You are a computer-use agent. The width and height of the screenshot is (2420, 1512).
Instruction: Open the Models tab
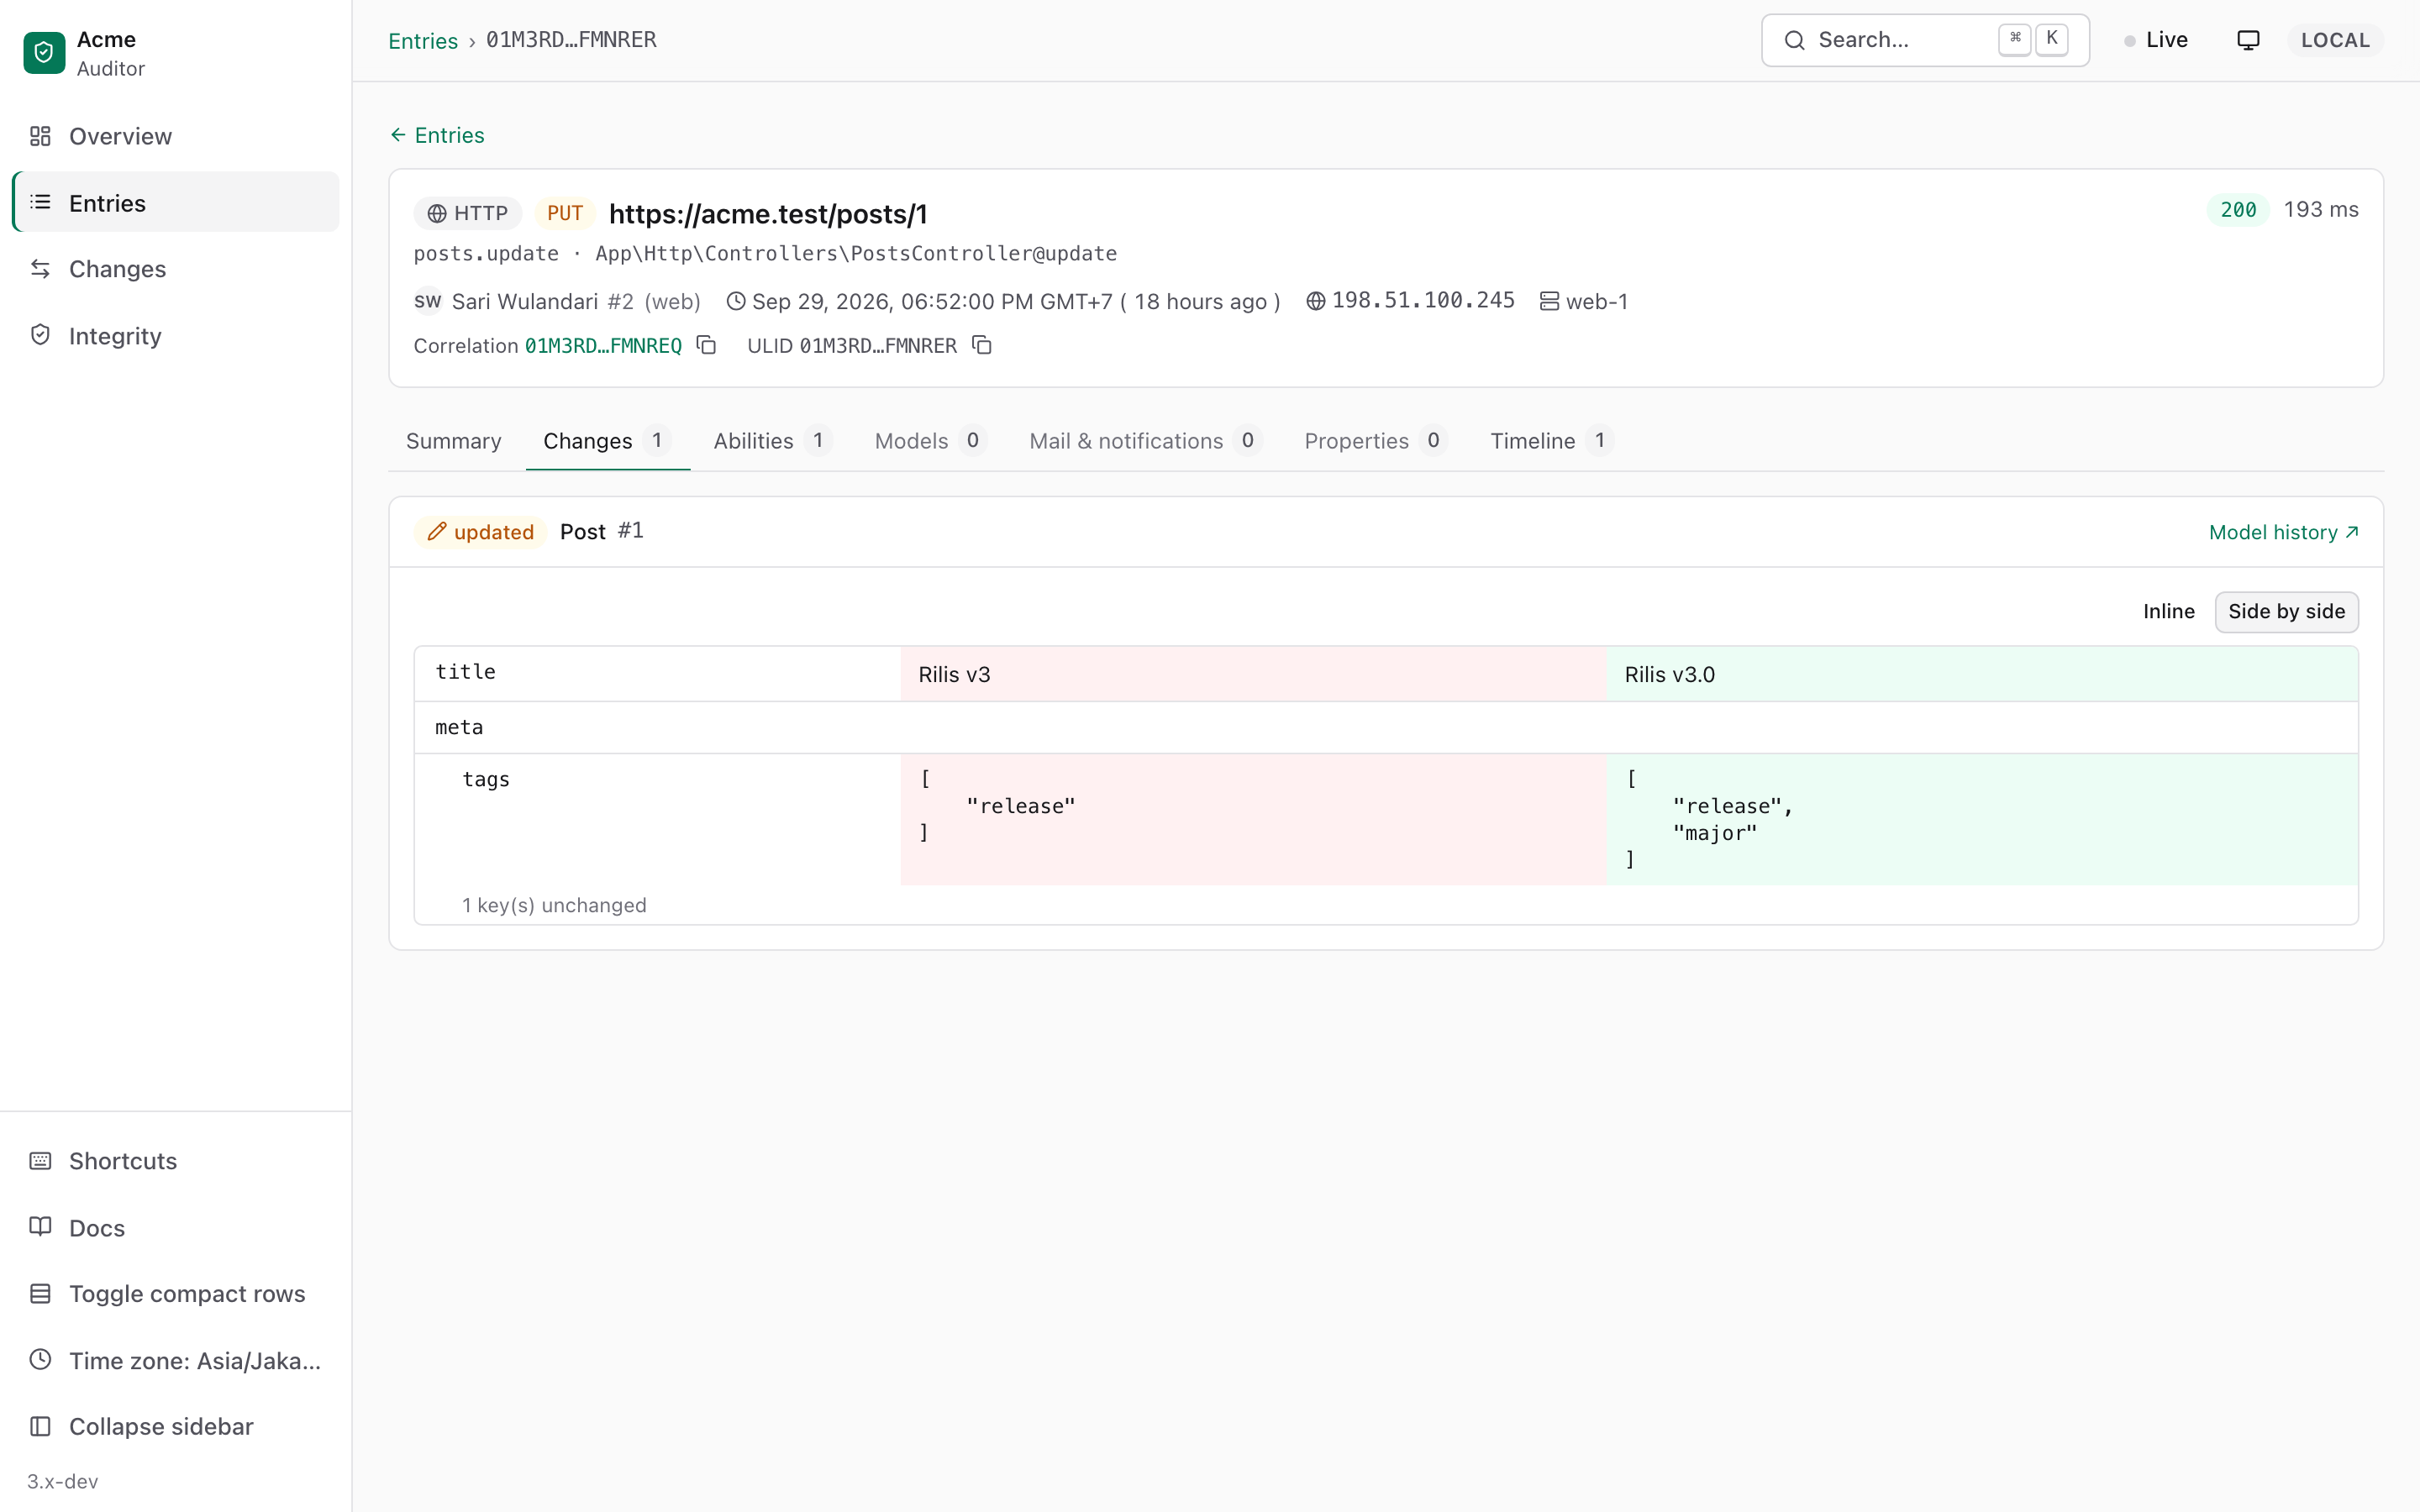[x=930, y=441]
